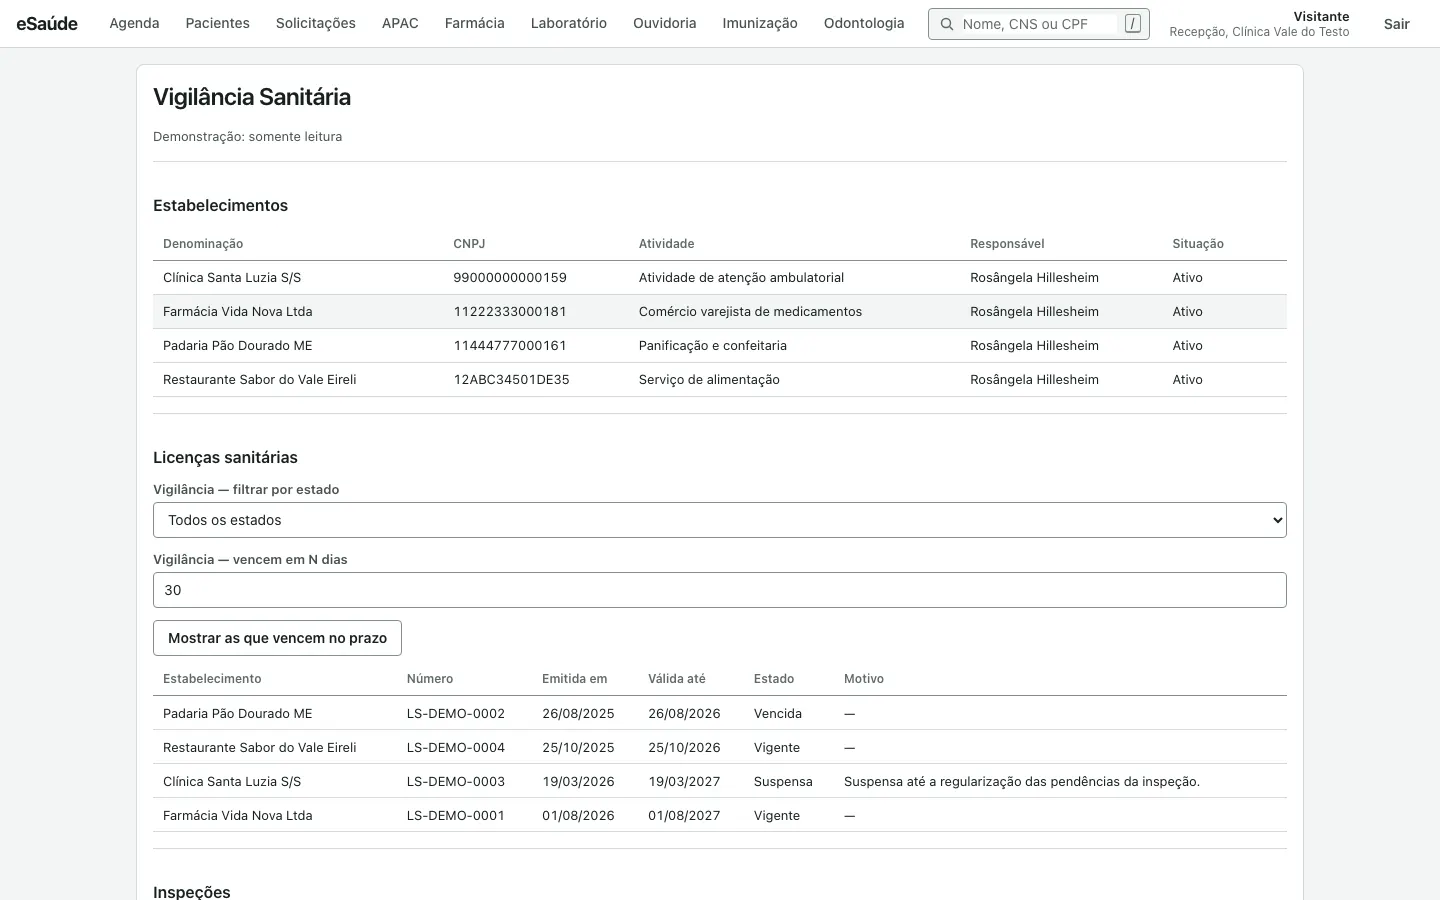Click the magnifier icon in search box
The image size is (1440, 900).
[x=946, y=24]
